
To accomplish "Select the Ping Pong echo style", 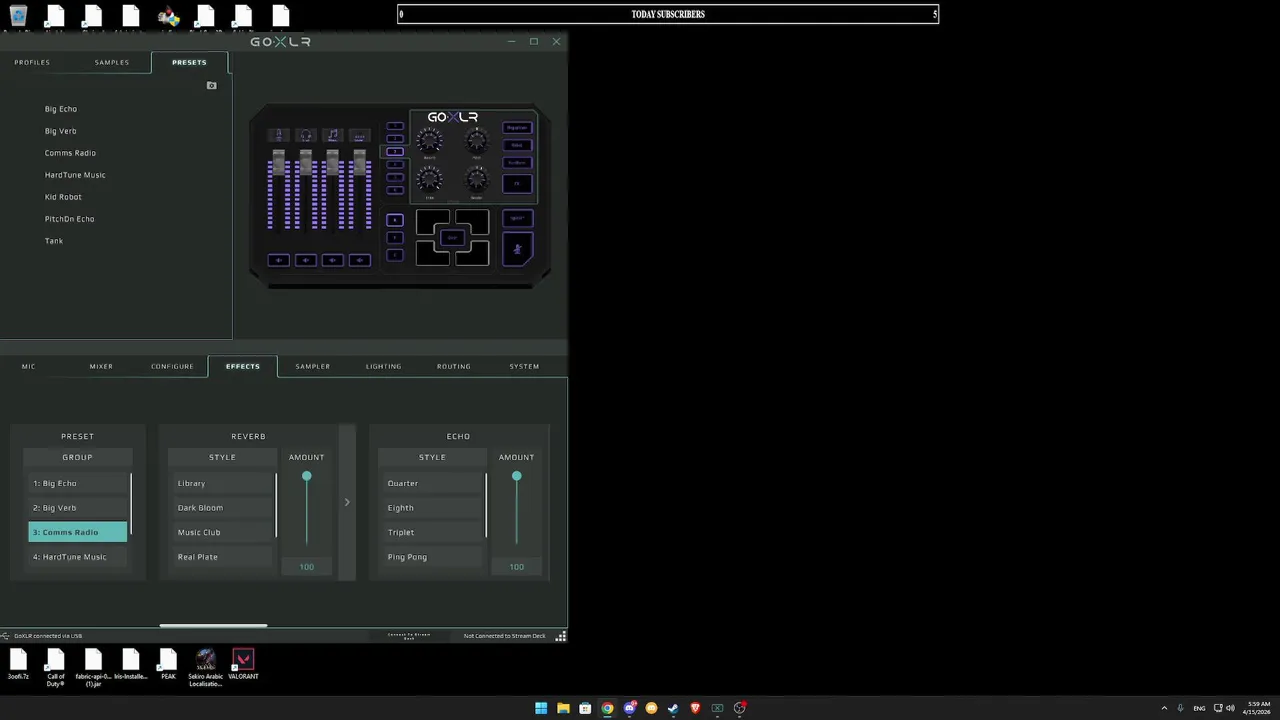I will pyautogui.click(x=432, y=557).
